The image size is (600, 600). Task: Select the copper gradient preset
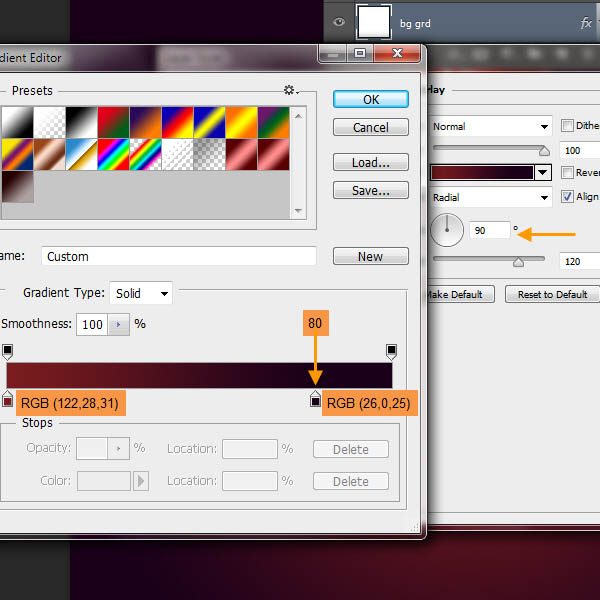(50, 154)
